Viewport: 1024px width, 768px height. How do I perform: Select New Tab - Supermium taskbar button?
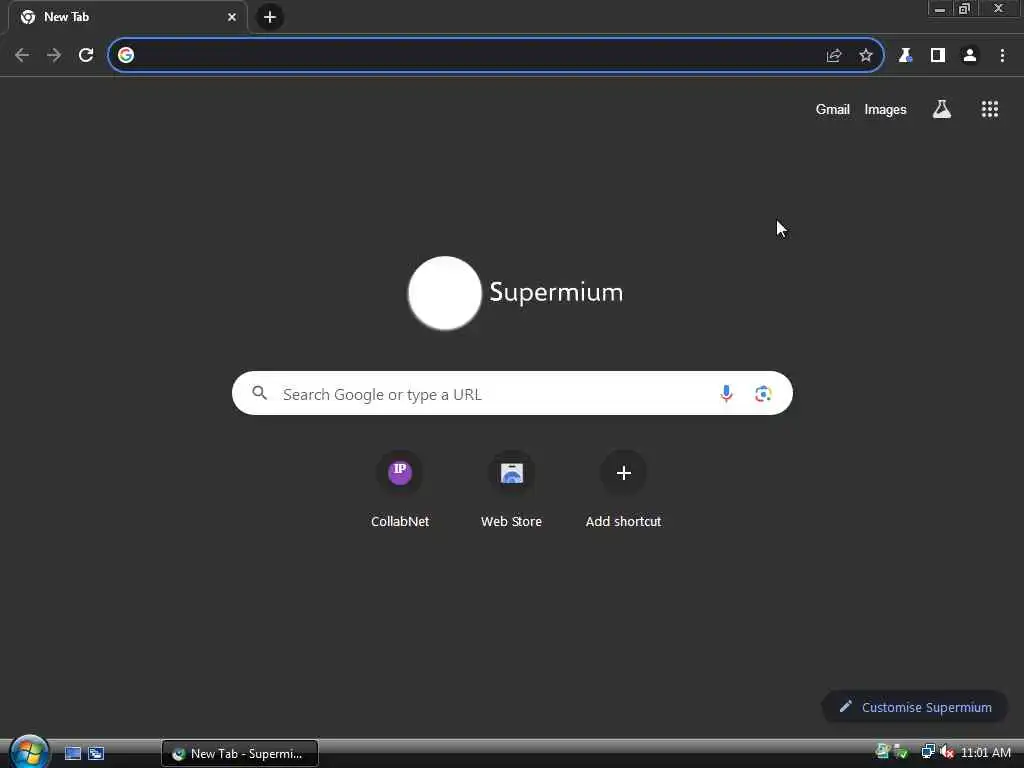240,753
